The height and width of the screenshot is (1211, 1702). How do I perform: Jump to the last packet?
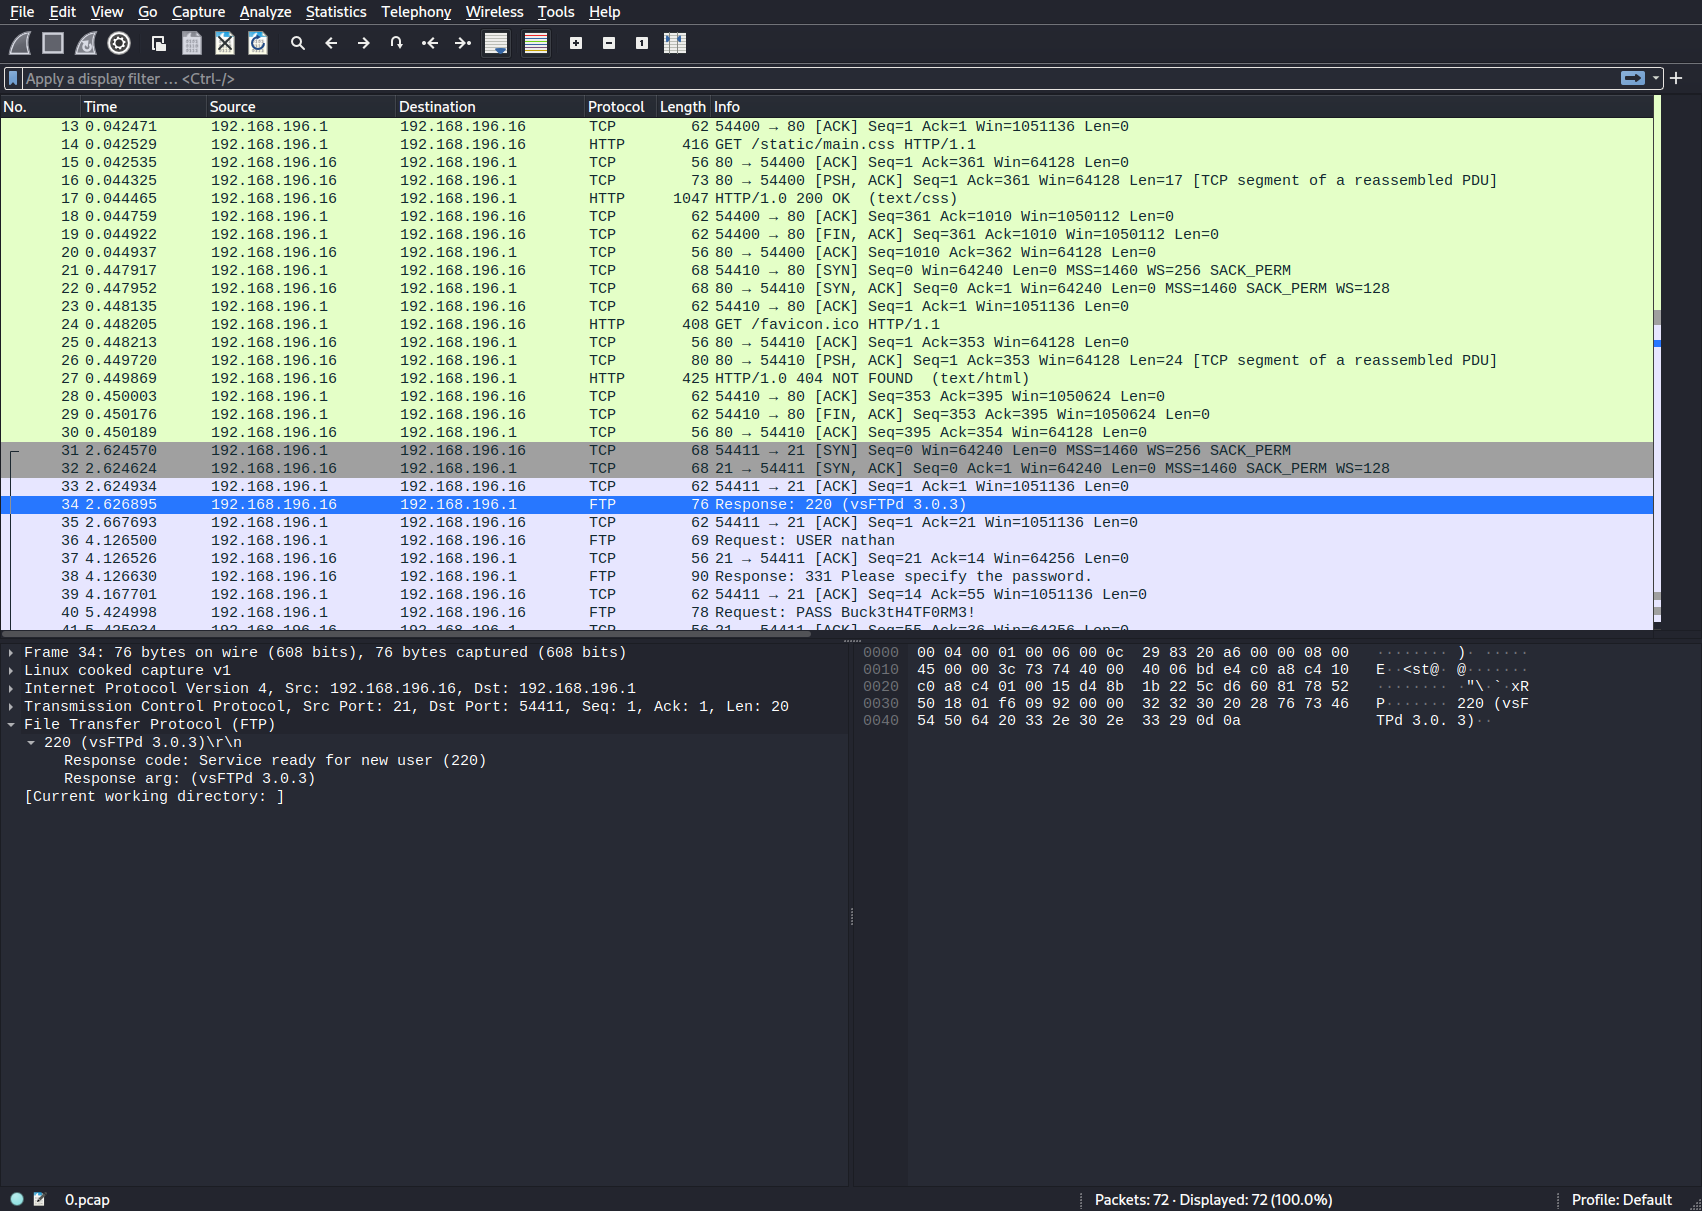coord(463,43)
